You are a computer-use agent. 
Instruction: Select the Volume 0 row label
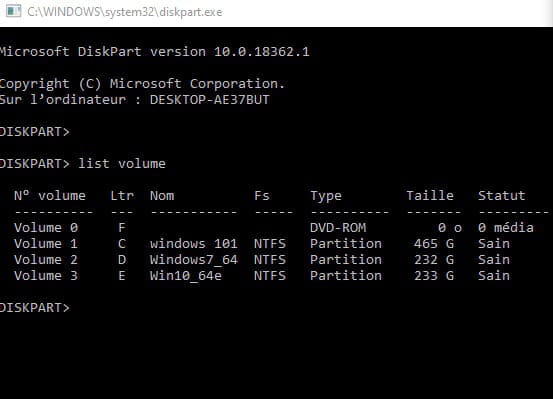click(46, 228)
